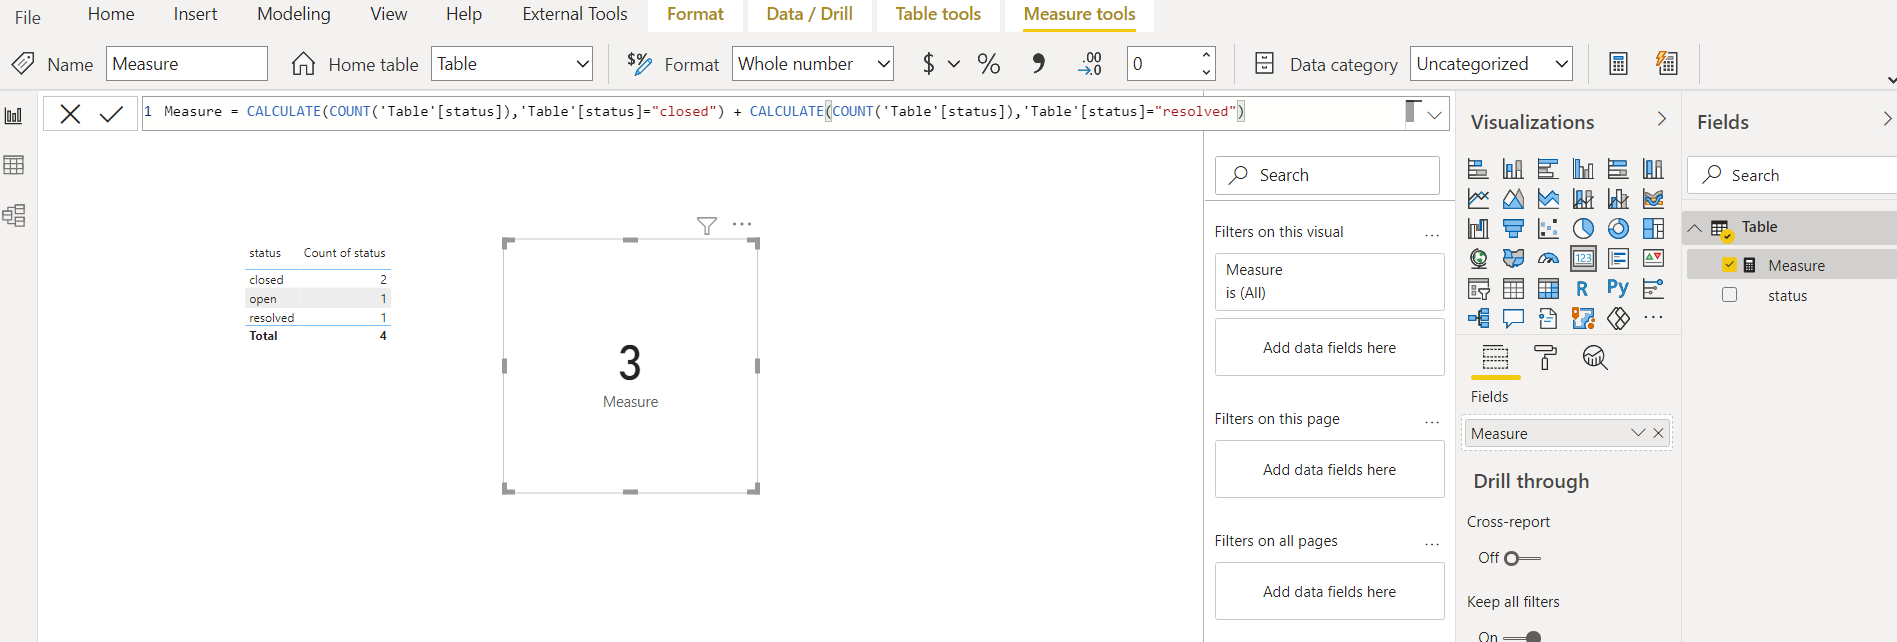Open Filters on this visual options ellipsis
1897x642 pixels.
pos(1432,233)
